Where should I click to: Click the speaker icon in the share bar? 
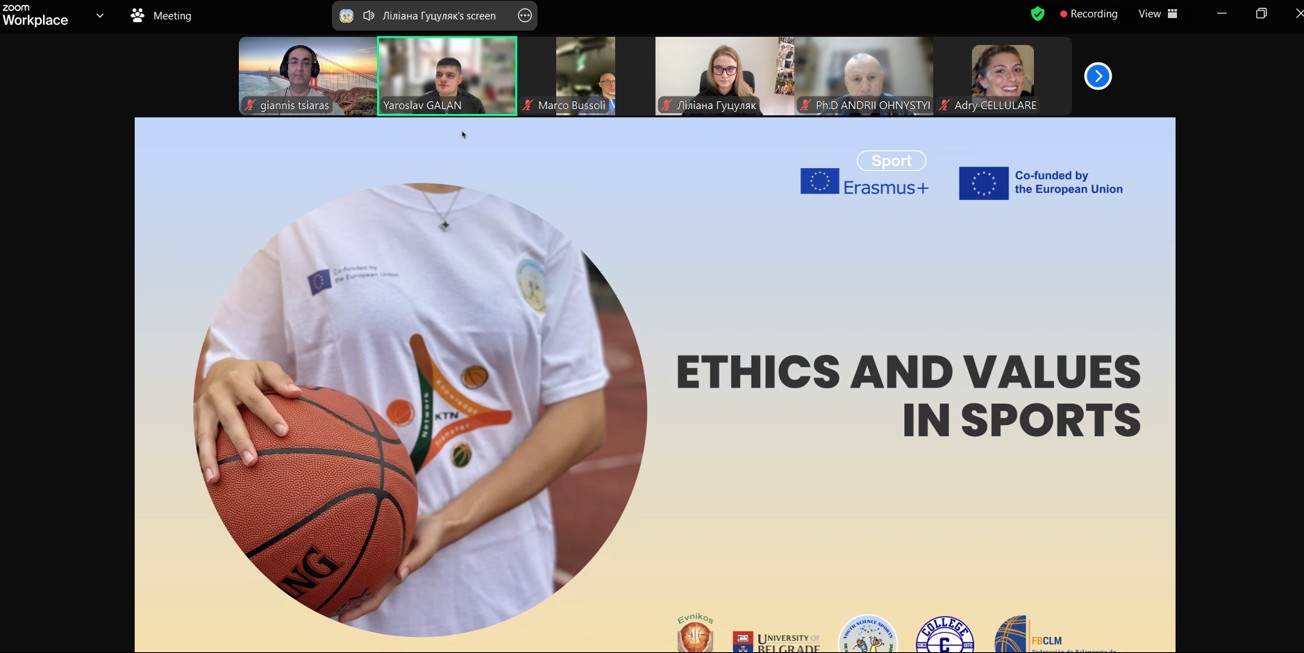point(369,15)
